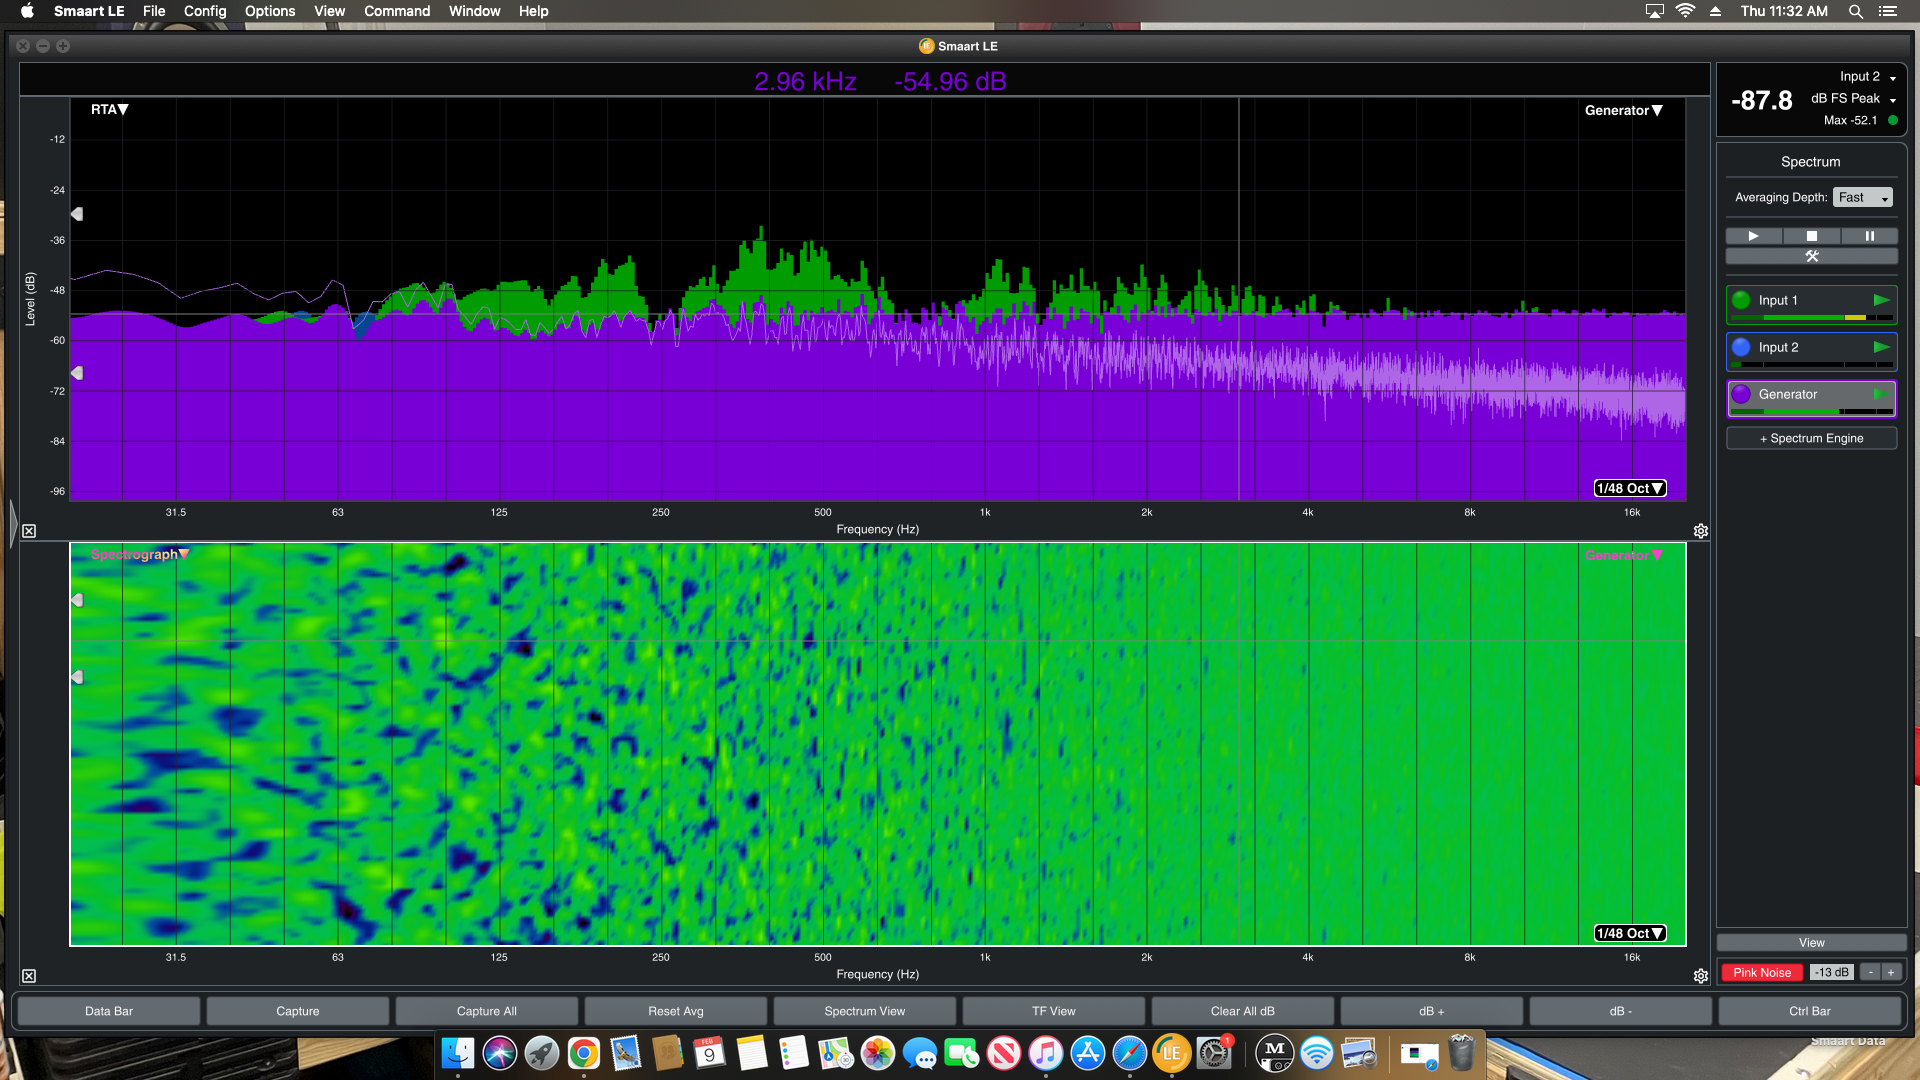1920x1080 pixels.
Task: Switch to TF View
Action: point(1054,1011)
